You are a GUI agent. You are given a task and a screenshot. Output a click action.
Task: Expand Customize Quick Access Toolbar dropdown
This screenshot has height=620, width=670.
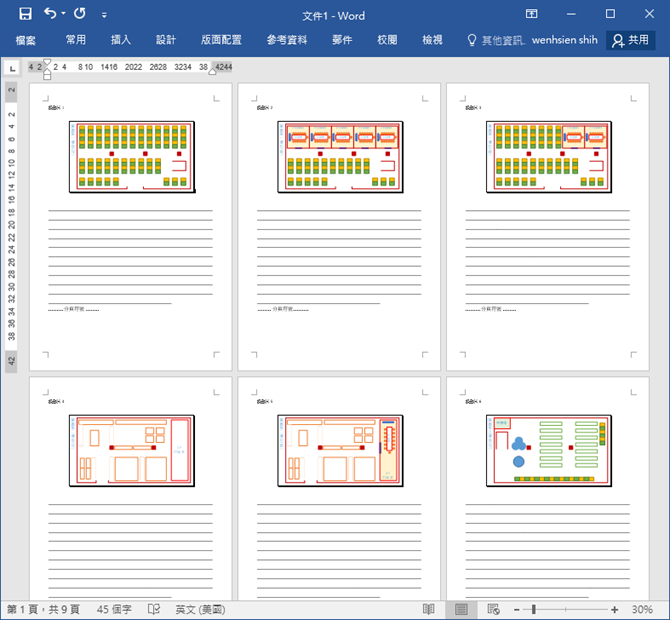(x=104, y=15)
